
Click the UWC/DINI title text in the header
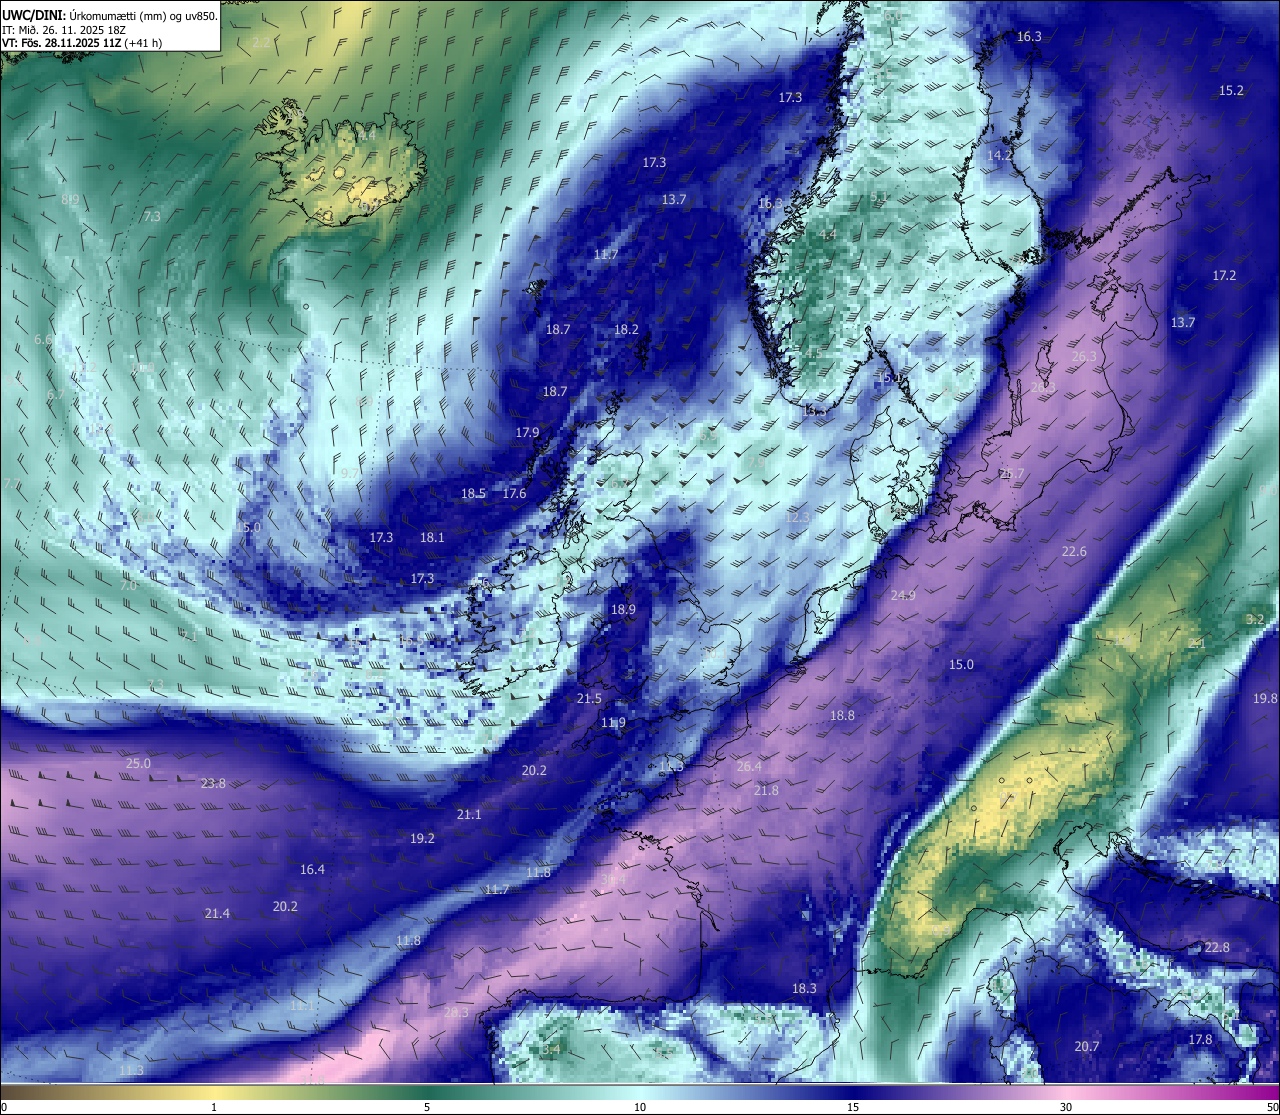(x=33, y=15)
